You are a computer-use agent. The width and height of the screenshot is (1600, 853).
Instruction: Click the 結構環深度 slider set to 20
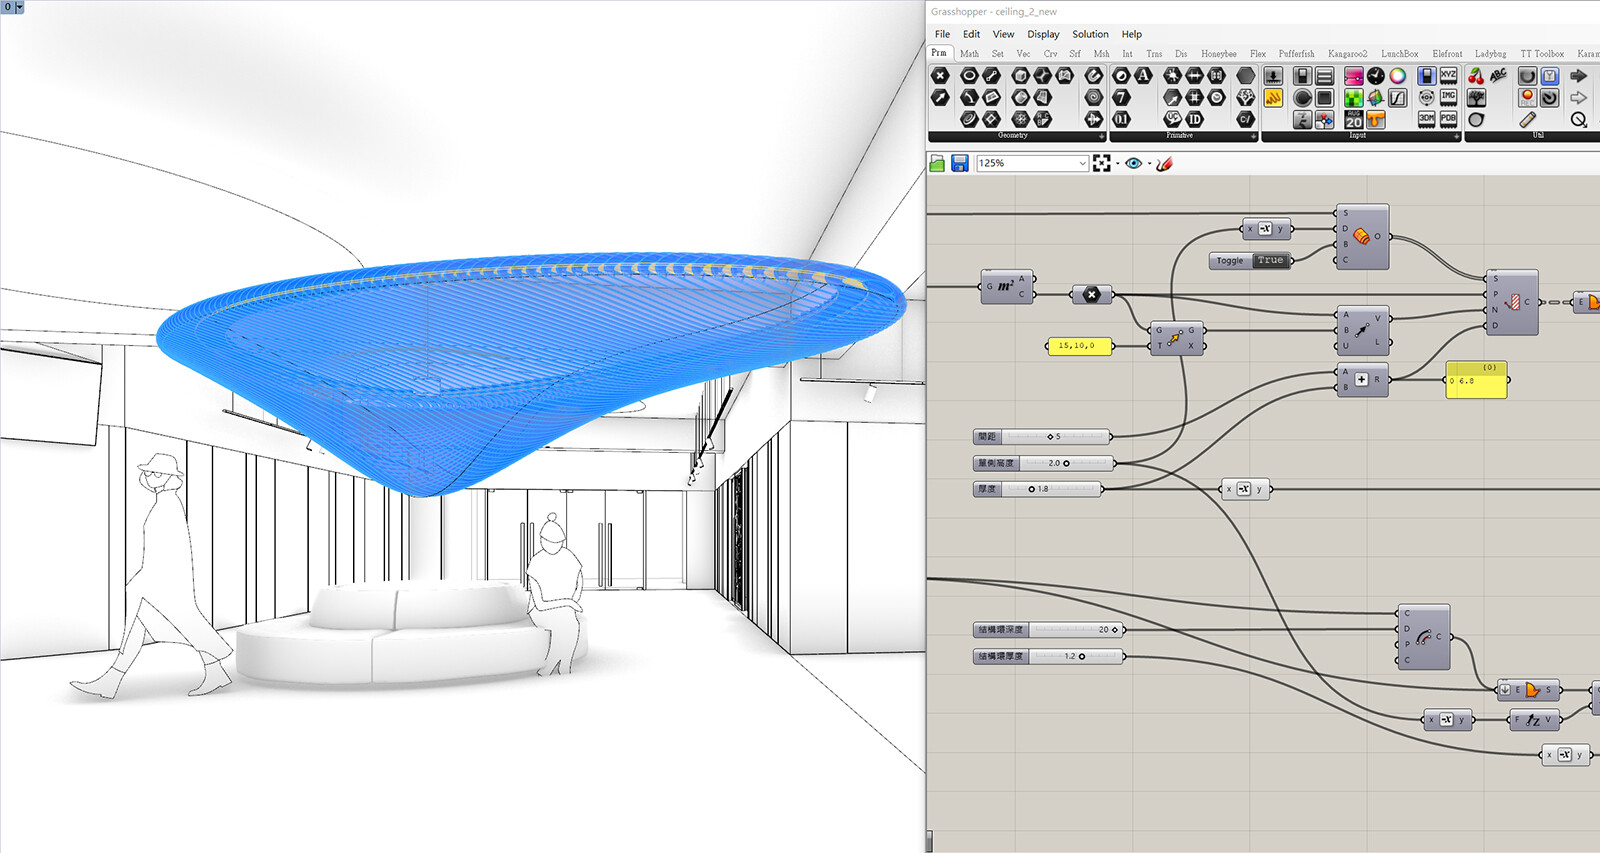point(1048,630)
